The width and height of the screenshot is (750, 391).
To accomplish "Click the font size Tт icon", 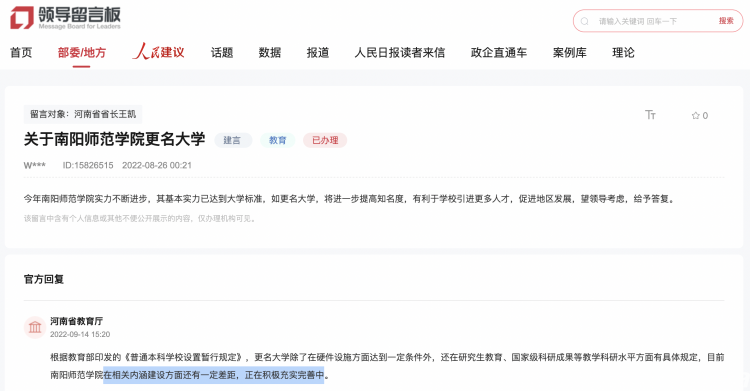I will [650, 115].
